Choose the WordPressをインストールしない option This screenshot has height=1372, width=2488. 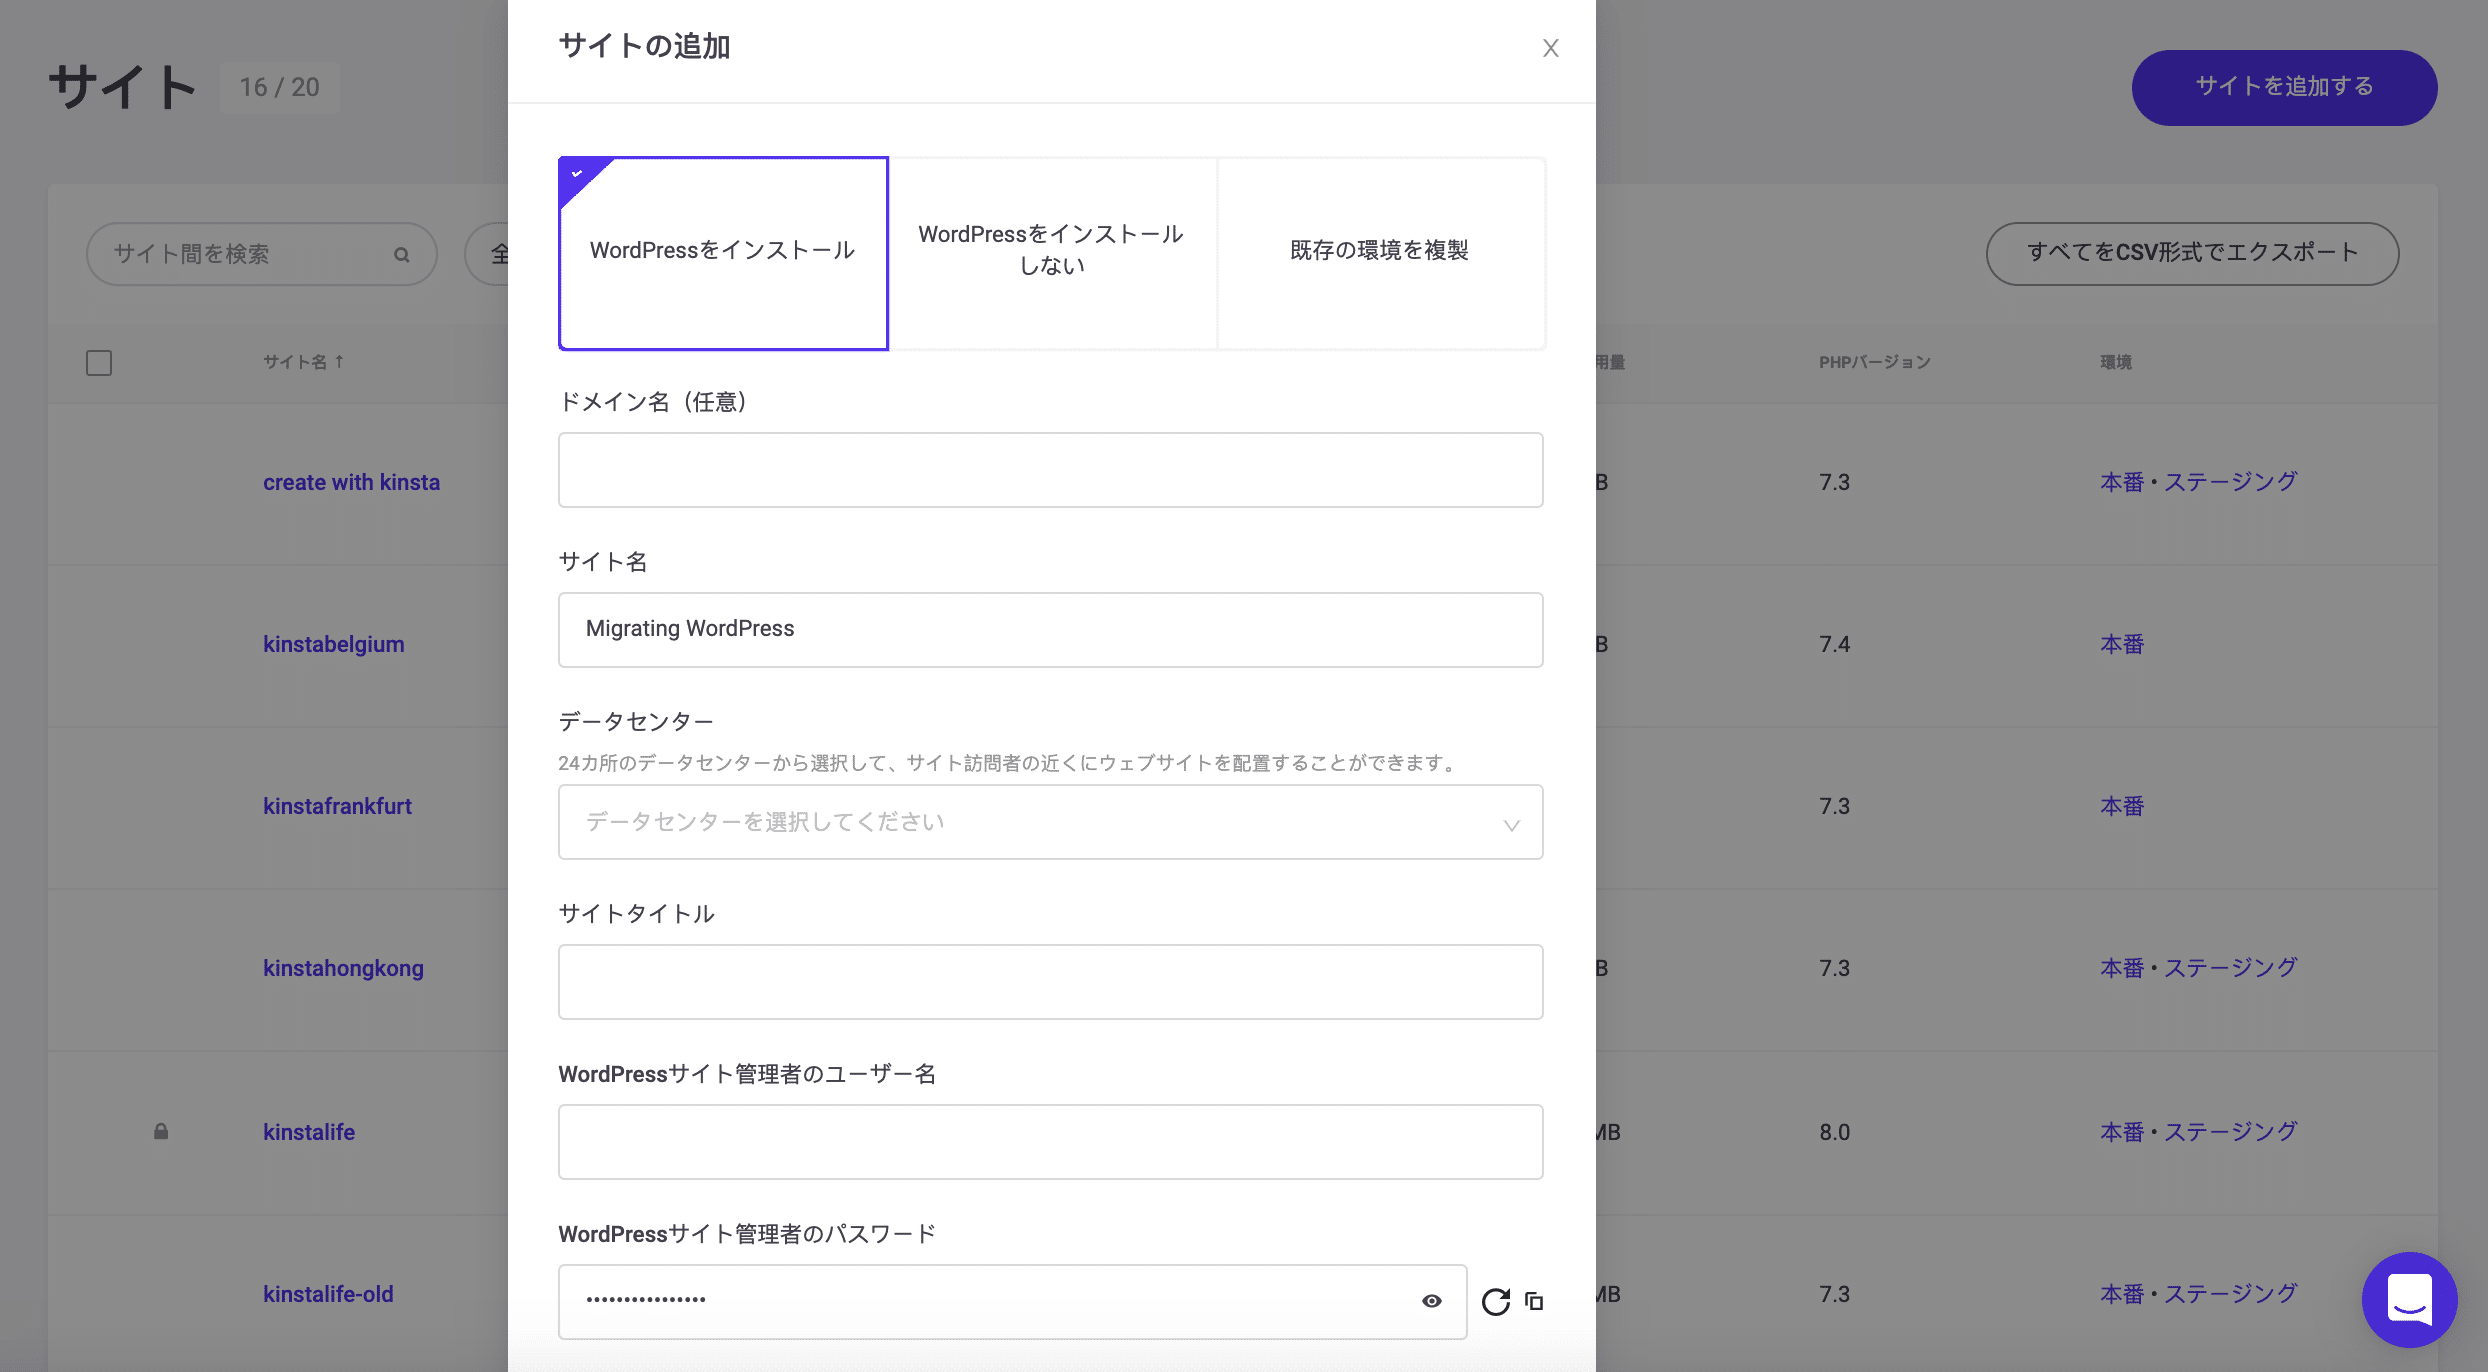coord(1052,253)
